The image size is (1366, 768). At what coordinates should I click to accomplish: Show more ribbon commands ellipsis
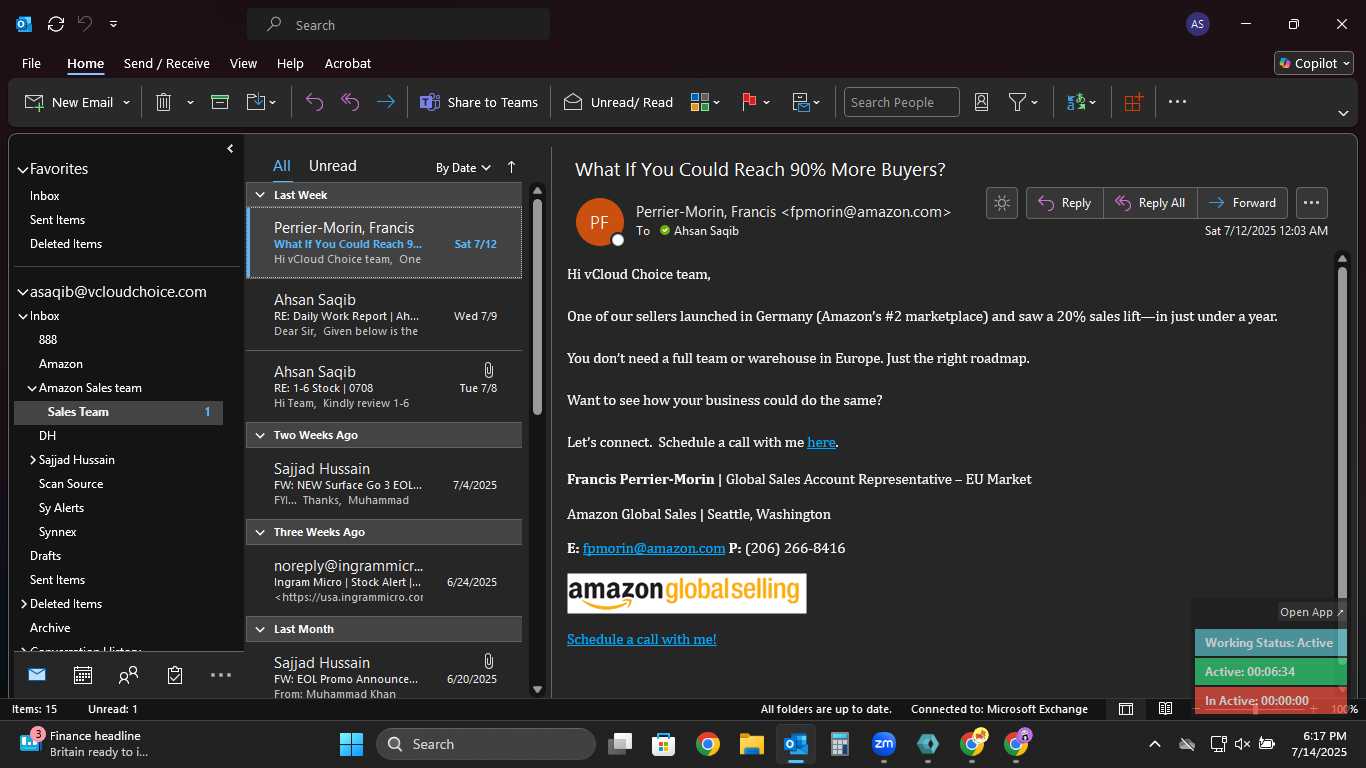[1177, 102]
